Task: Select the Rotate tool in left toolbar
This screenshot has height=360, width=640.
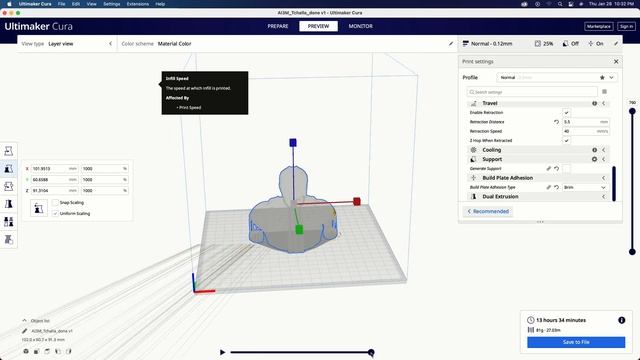Action: click(x=9, y=186)
